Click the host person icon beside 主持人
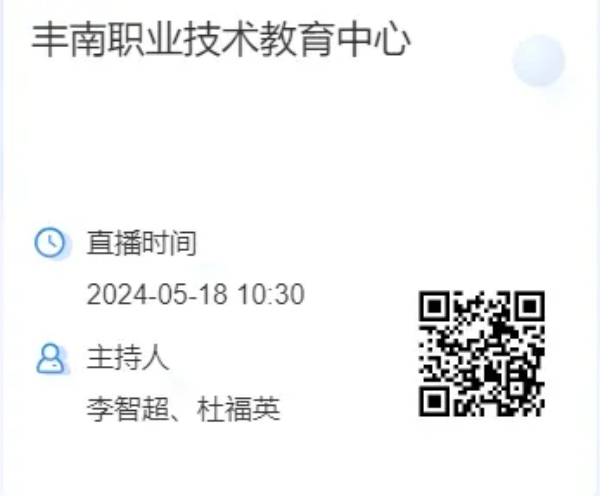Viewport: 600px width, 496px height. [50, 359]
